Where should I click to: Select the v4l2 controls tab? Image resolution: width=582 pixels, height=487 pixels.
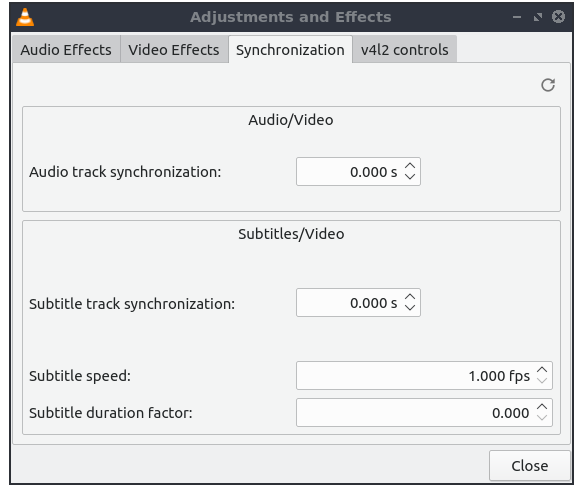click(405, 50)
